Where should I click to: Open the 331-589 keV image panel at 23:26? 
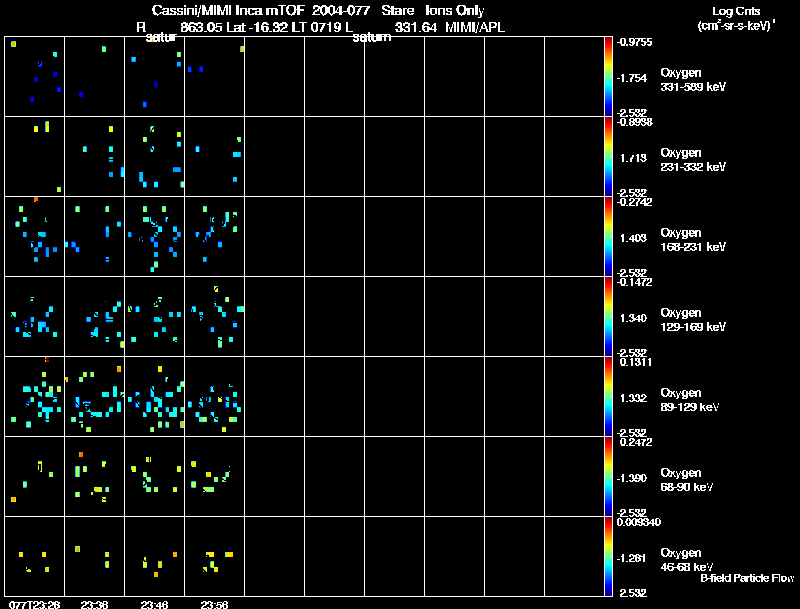click(x=35, y=77)
